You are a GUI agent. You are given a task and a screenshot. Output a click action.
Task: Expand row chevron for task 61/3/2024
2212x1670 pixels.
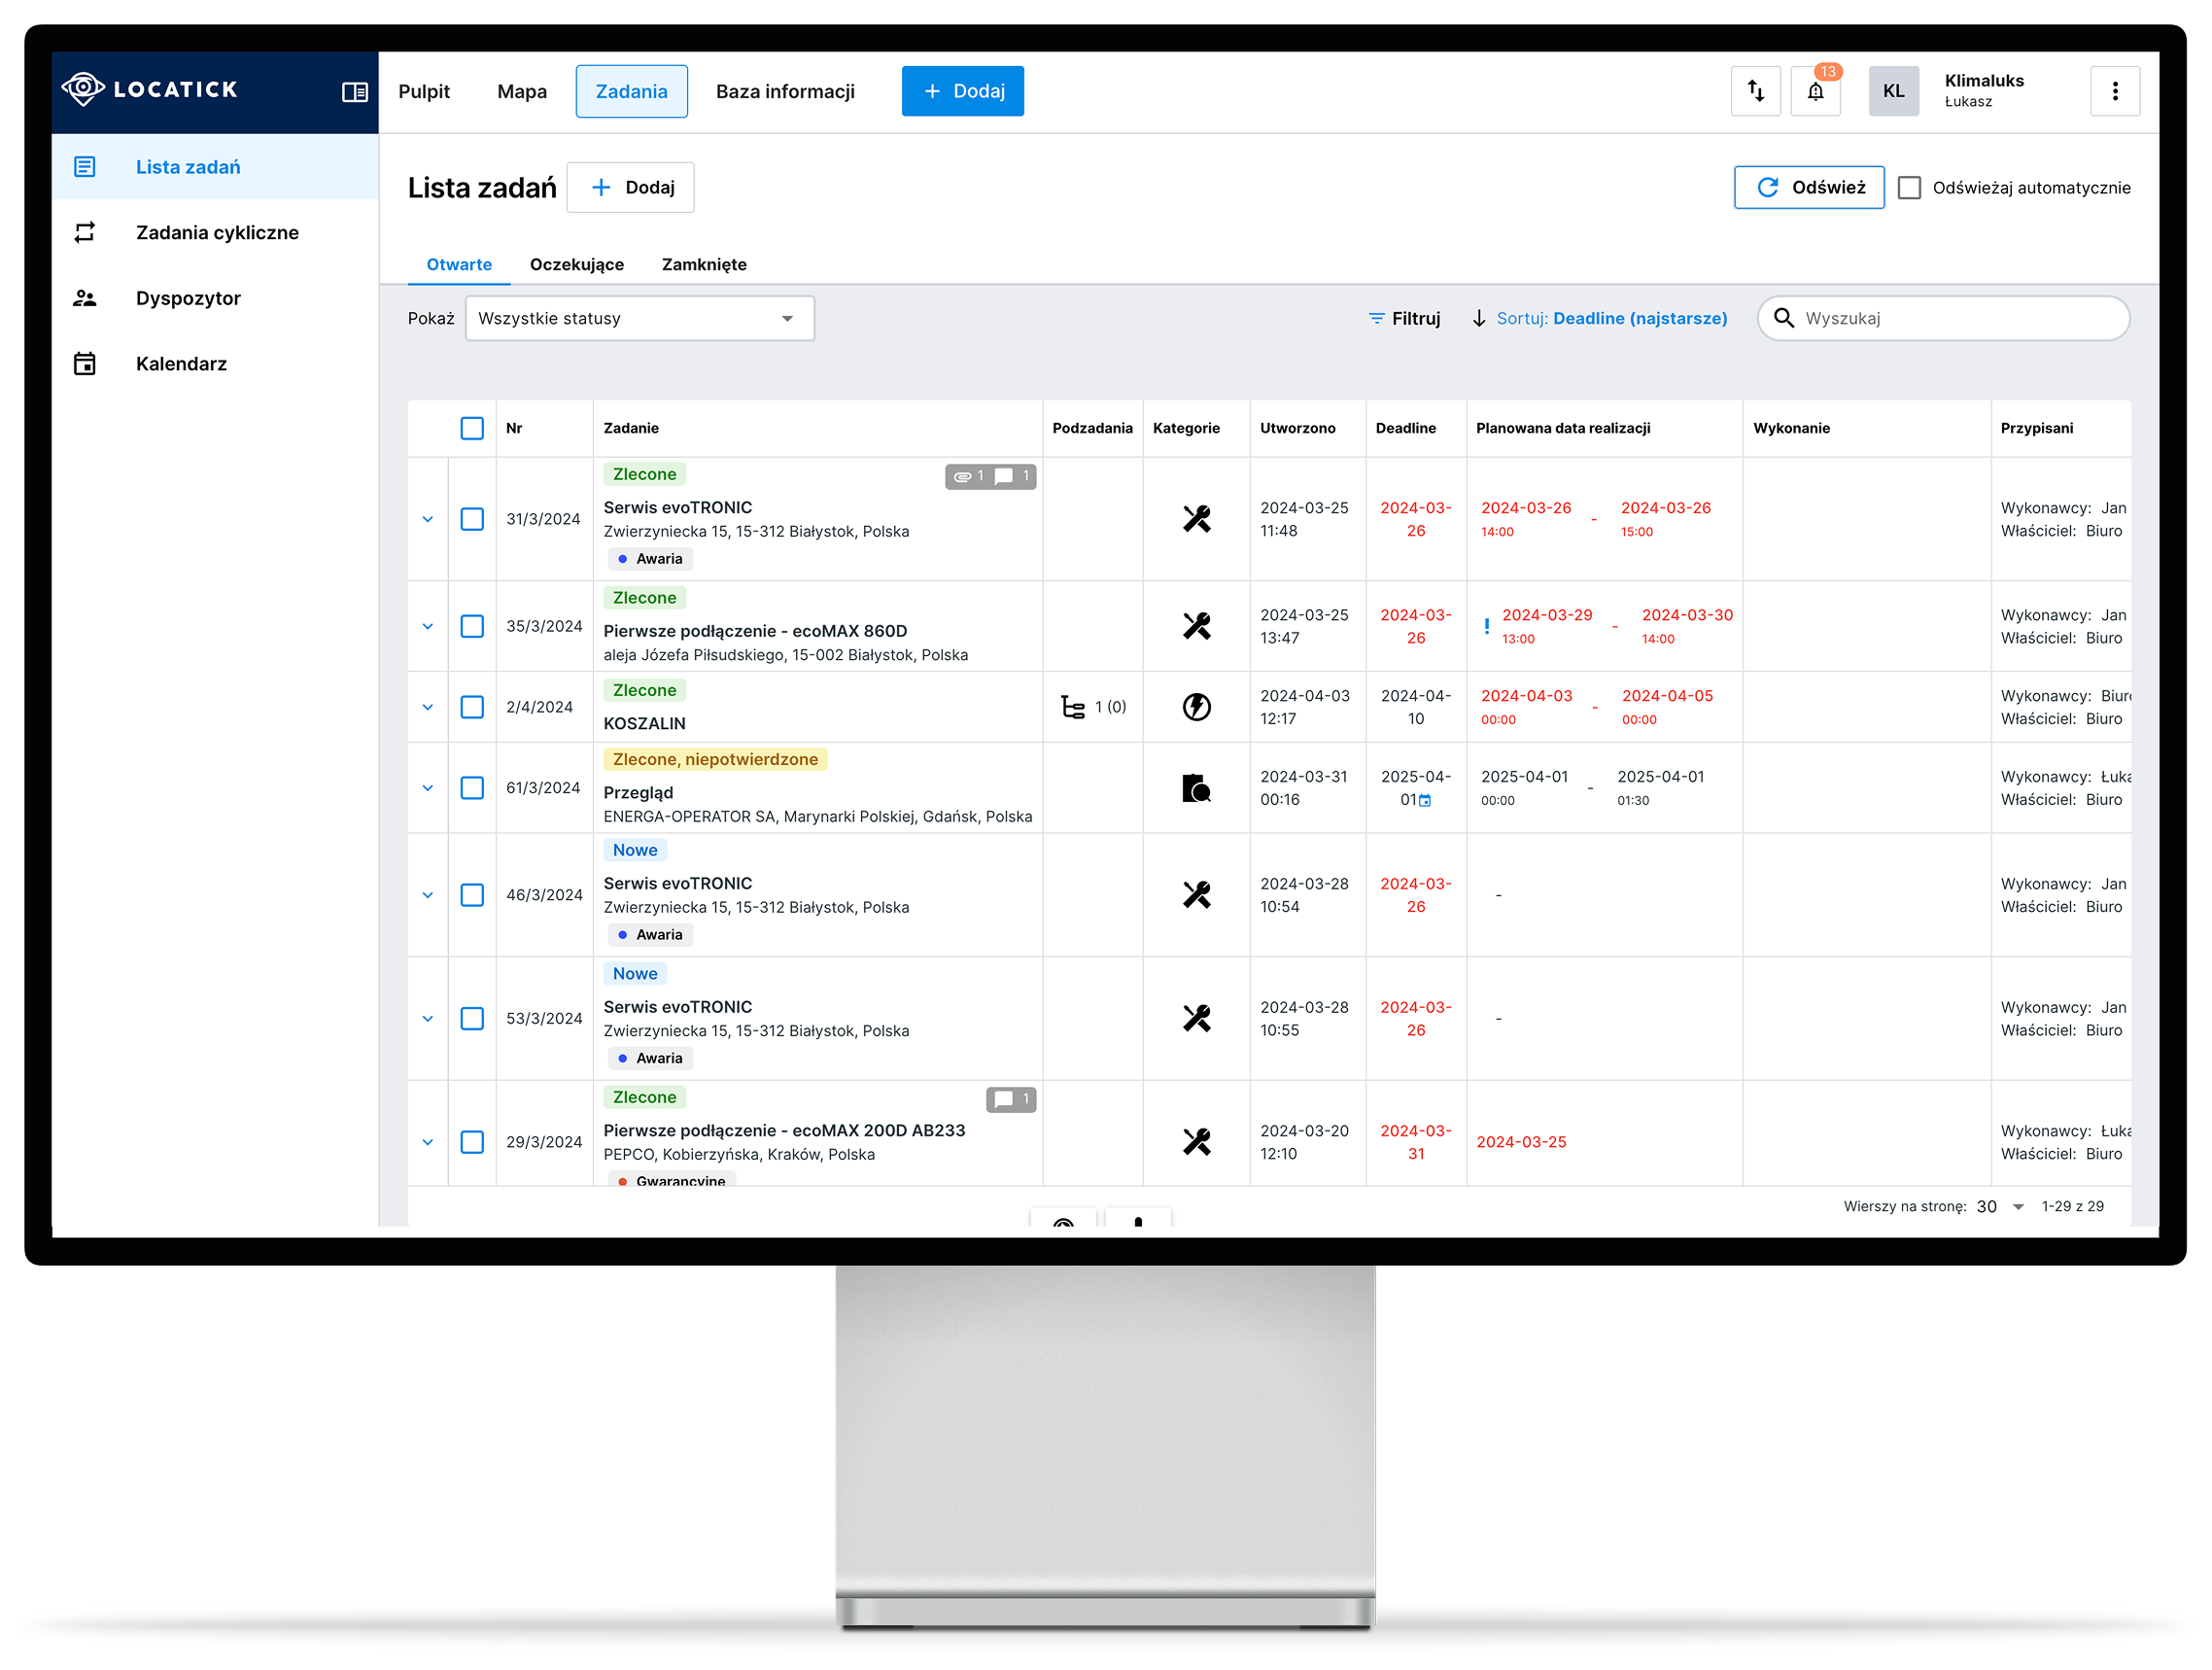pos(427,788)
